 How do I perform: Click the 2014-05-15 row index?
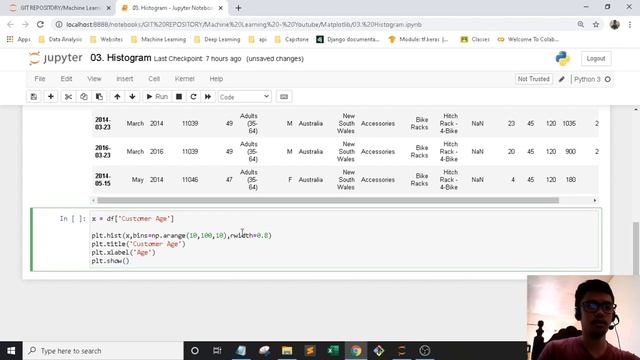pyautogui.click(x=102, y=180)
